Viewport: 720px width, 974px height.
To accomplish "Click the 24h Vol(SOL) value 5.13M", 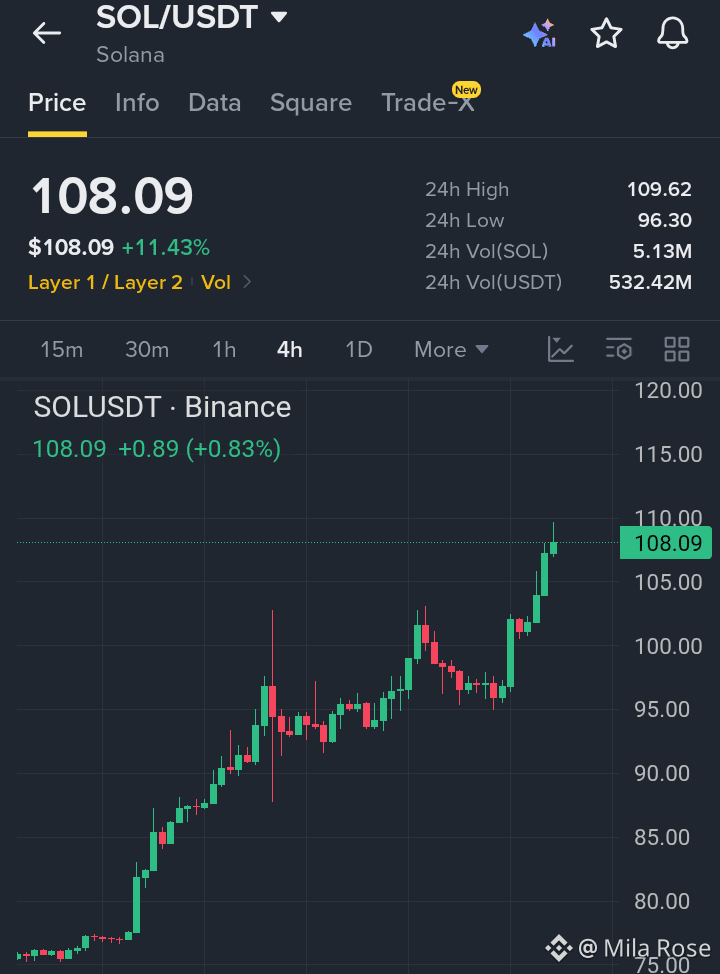I will point(662,251).
